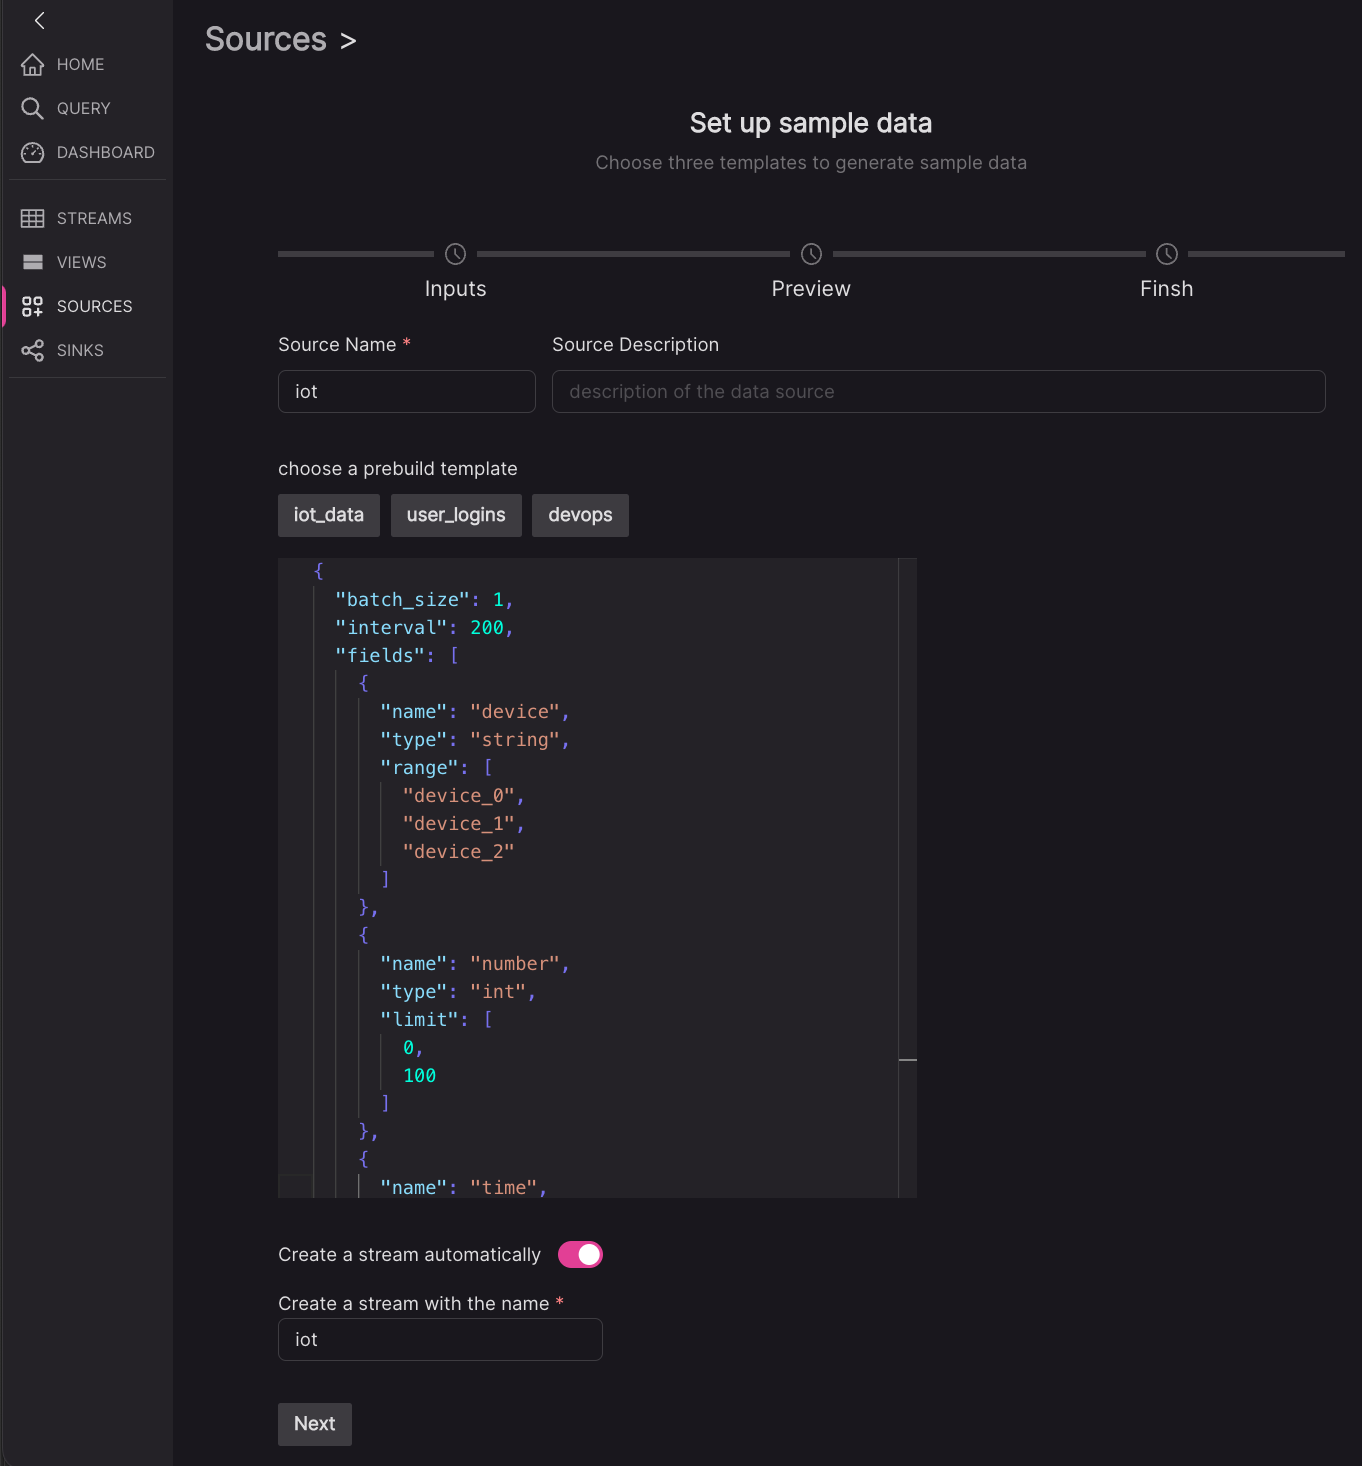Select the devops template
The width and height of the screenshot is (1362, 1466).
[580, 515]
